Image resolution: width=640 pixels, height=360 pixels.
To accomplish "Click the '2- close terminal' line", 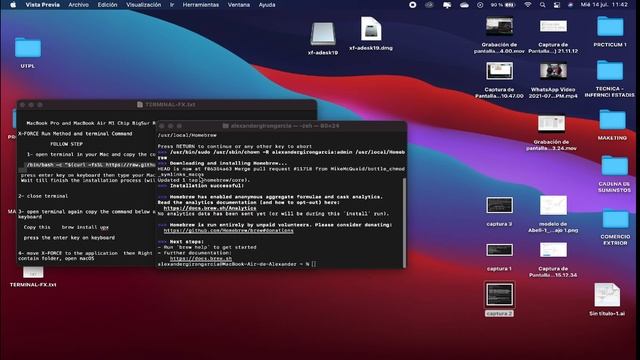I will pos(43,196).
